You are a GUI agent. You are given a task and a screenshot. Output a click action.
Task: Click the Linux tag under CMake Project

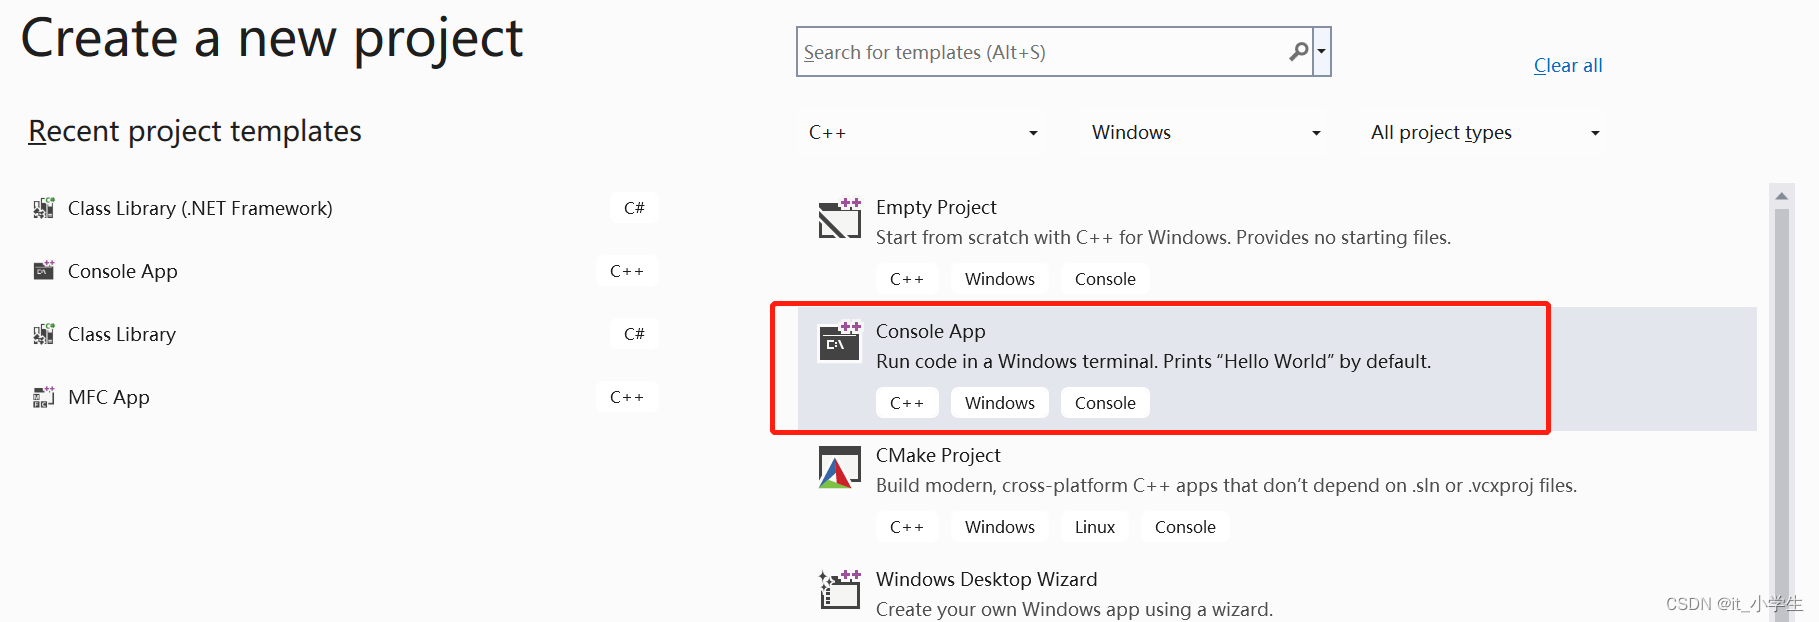[1094, 526]
